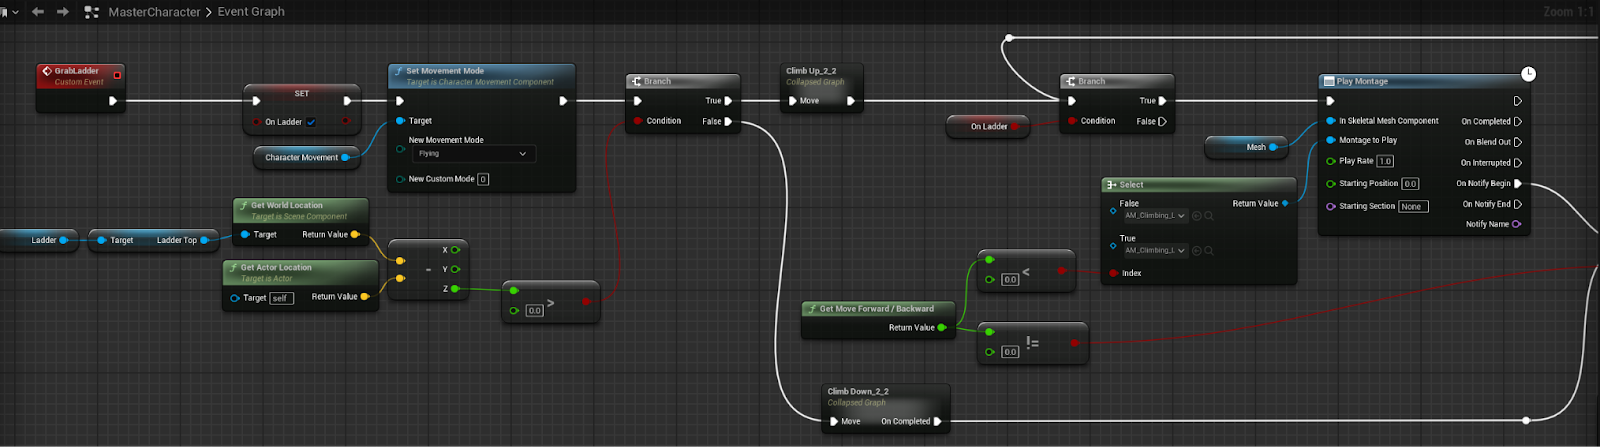Click the second Branch node's False pin

click(x=1162, y=122)
